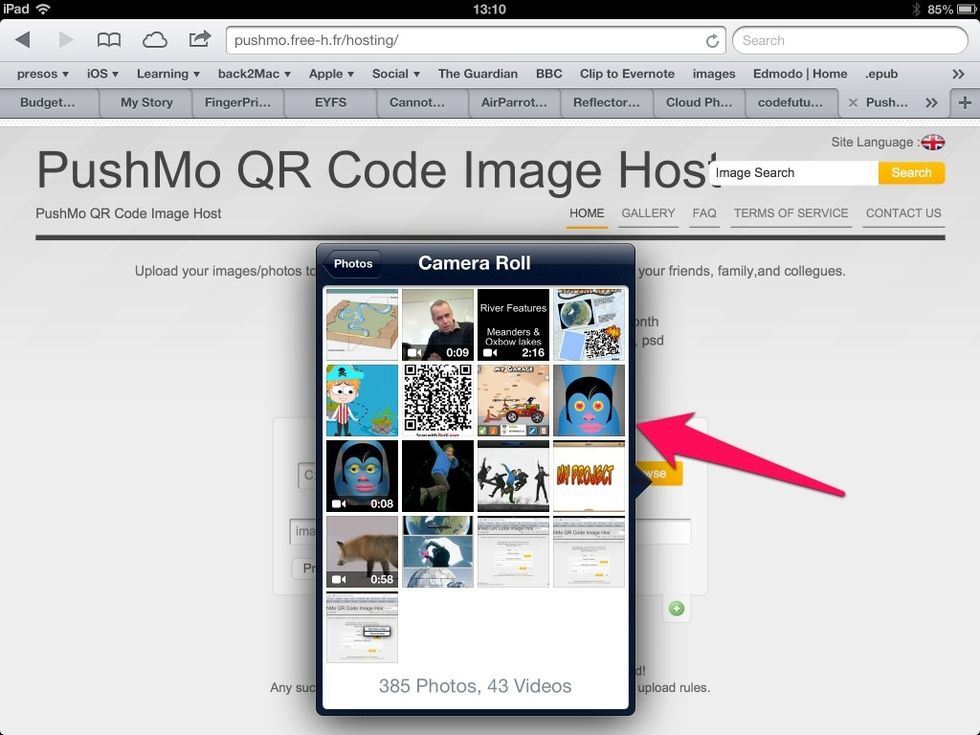
Task: Open CONTACT US page
Action: click(903, 213)
